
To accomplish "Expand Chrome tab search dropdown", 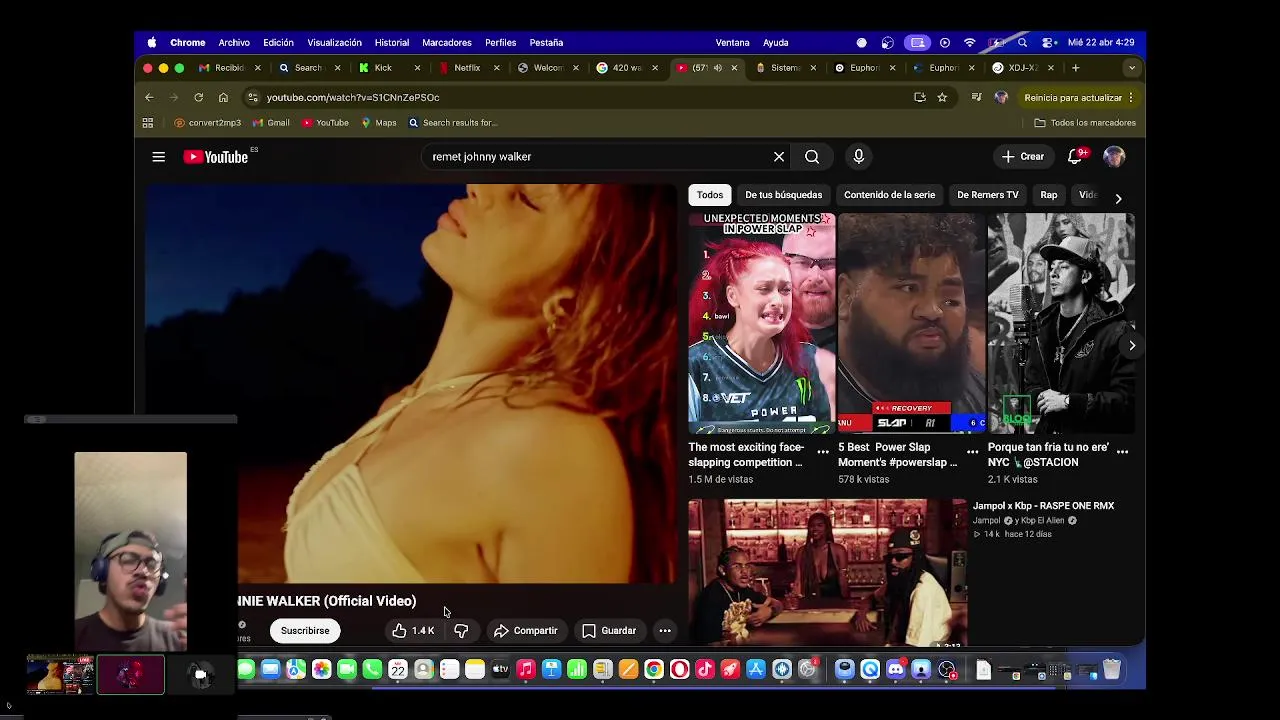I will [x=1131, y=68].
